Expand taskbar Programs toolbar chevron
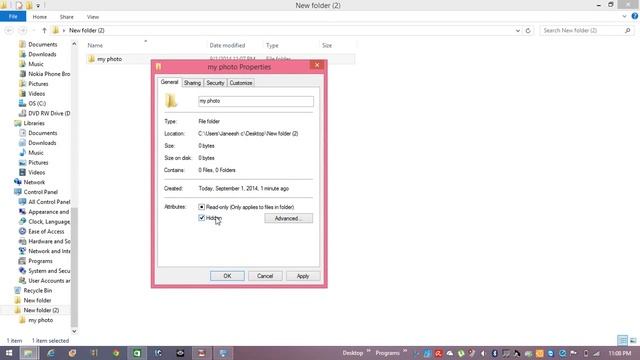 [405, 351]
